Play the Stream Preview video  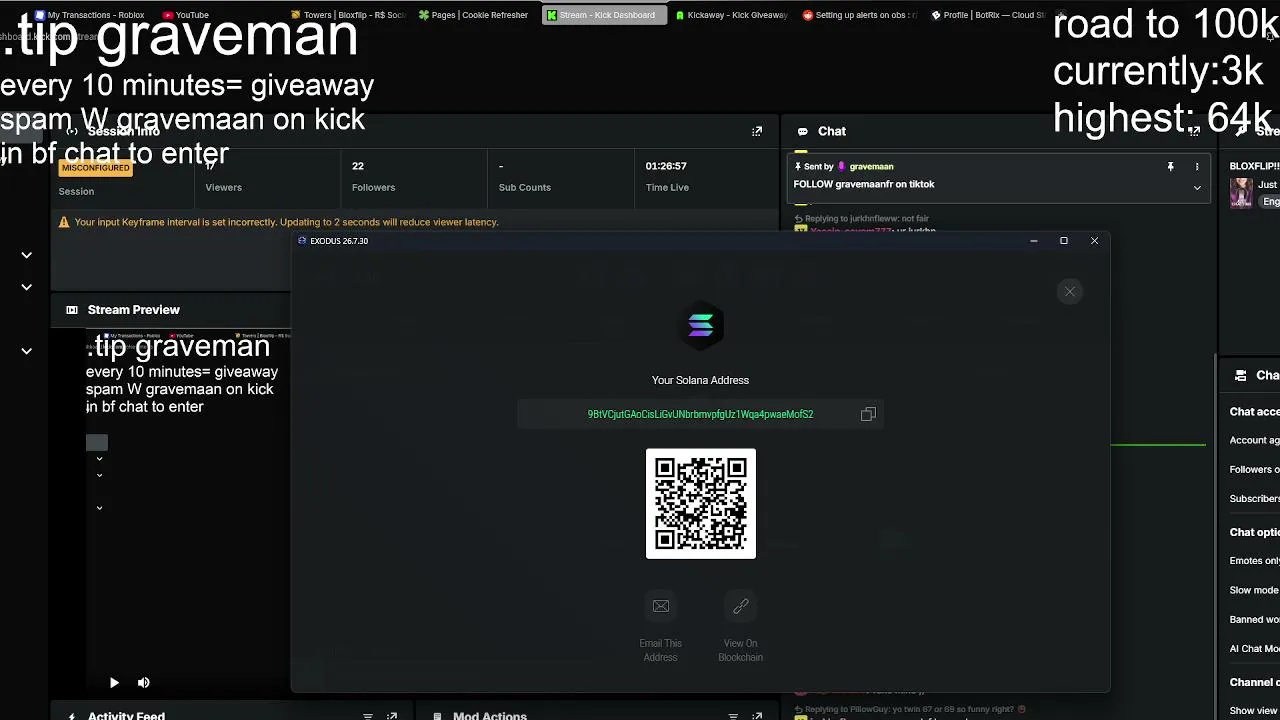[x=114, y=682]
